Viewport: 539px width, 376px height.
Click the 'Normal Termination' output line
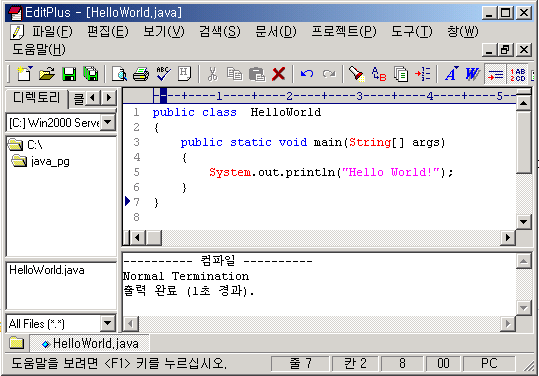186,276
